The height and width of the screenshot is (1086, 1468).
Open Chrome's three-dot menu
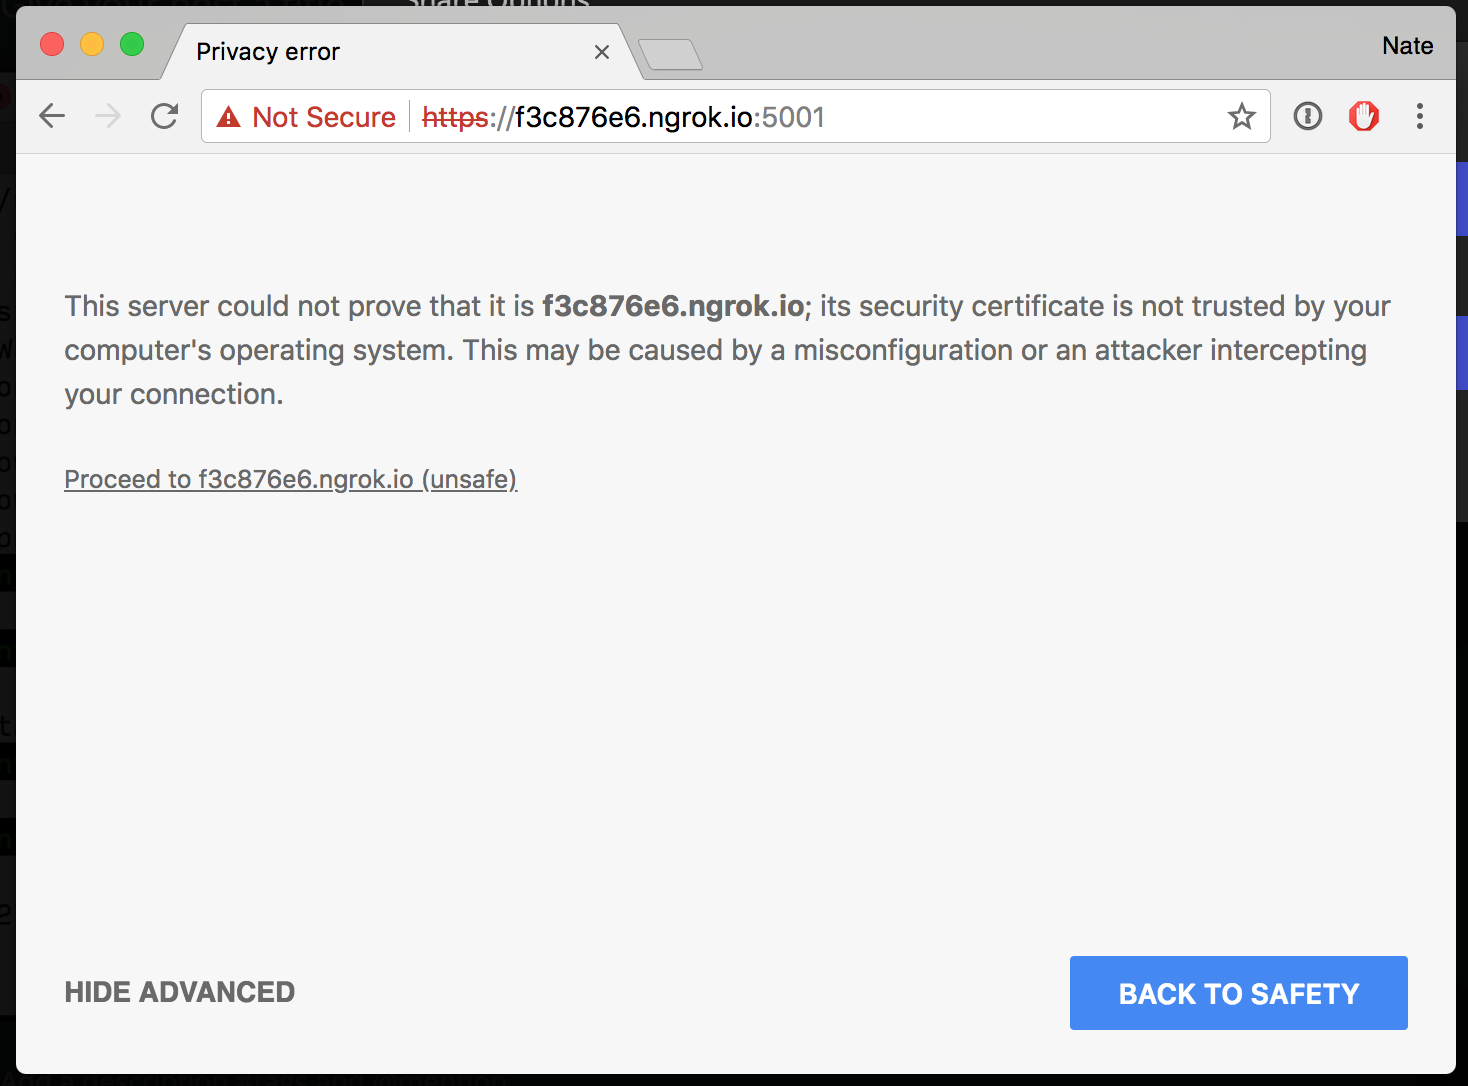[1419, 117]
